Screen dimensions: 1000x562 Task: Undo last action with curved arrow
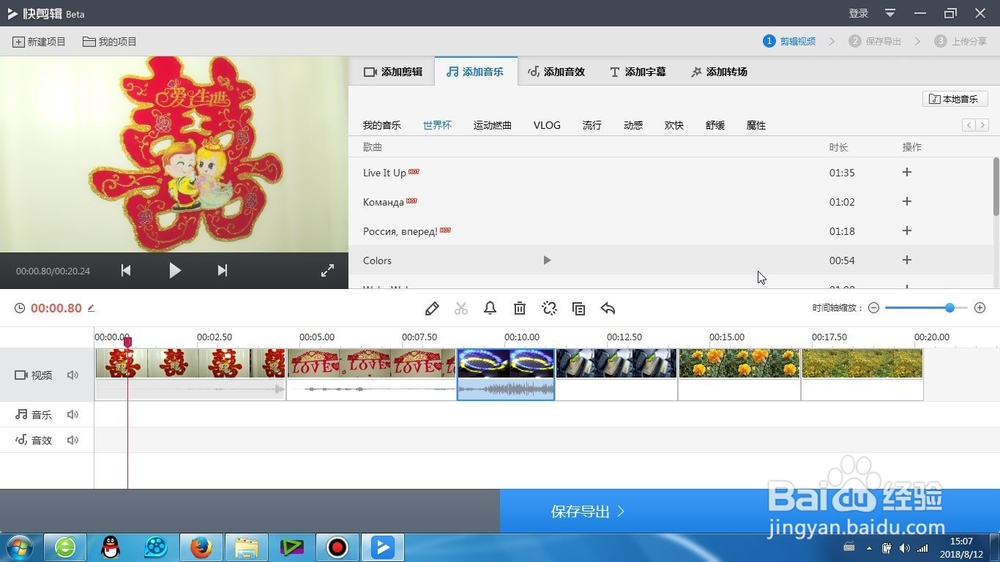click(x=608, y=309)
